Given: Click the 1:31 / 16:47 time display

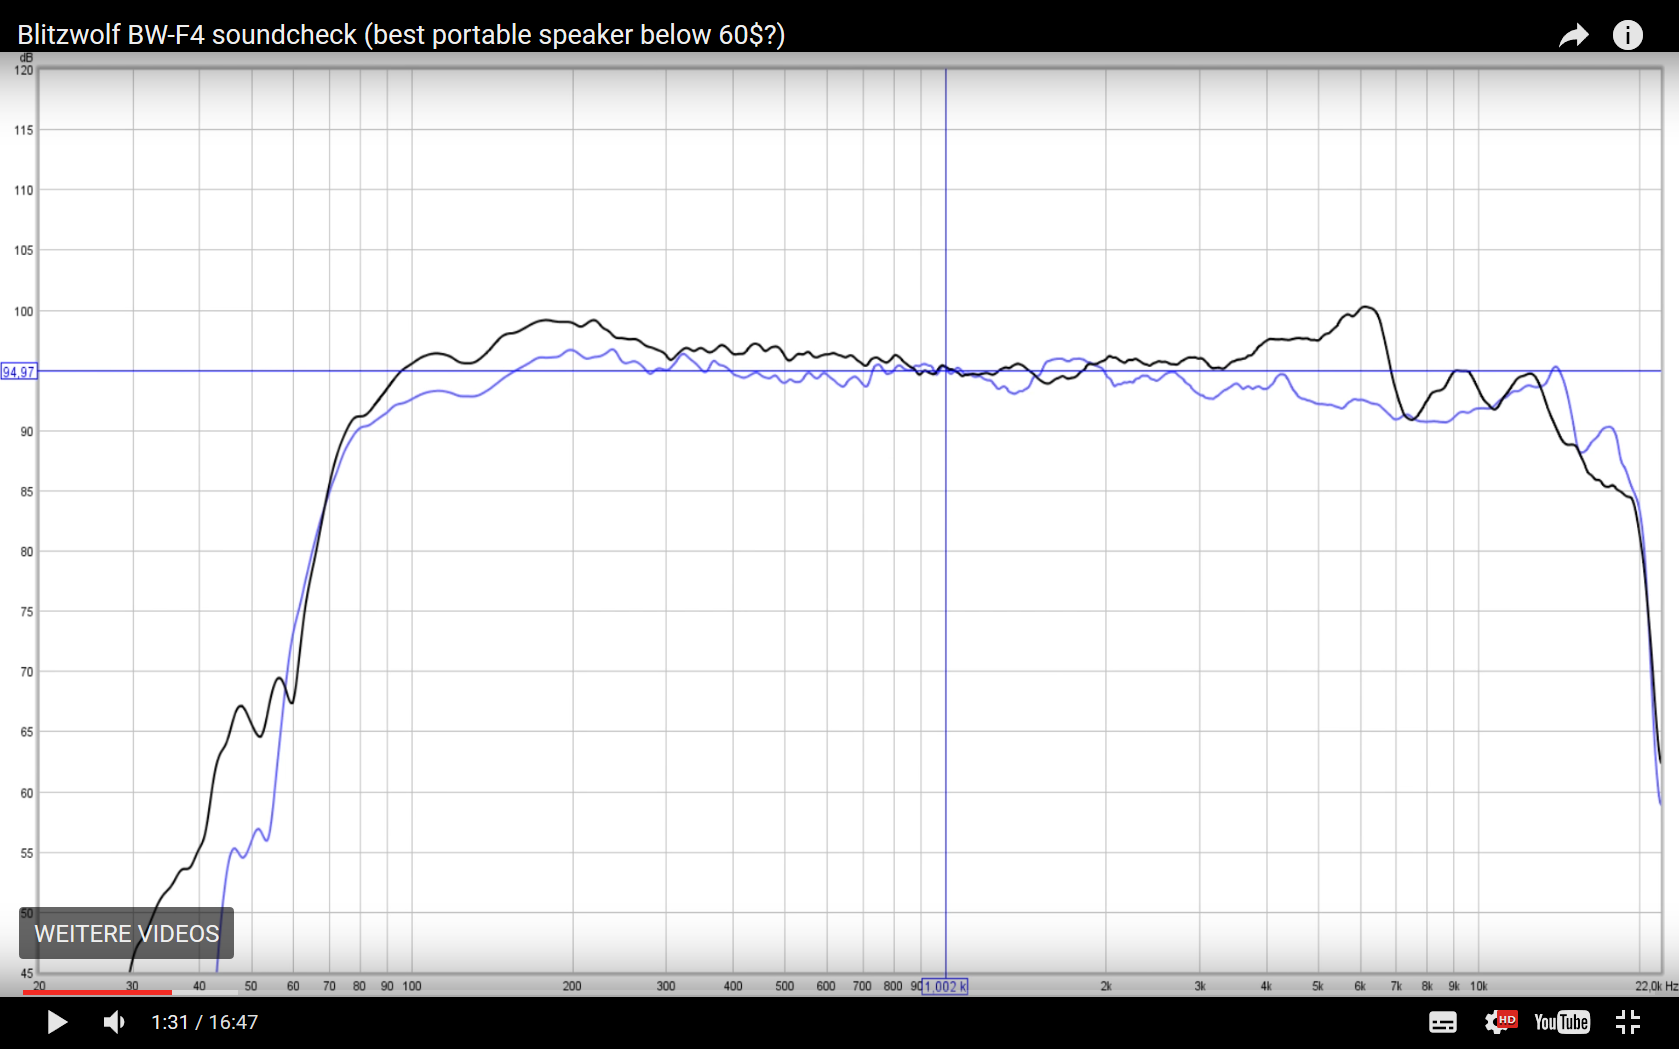Looking at the screenshot, I should [205, 1022].
